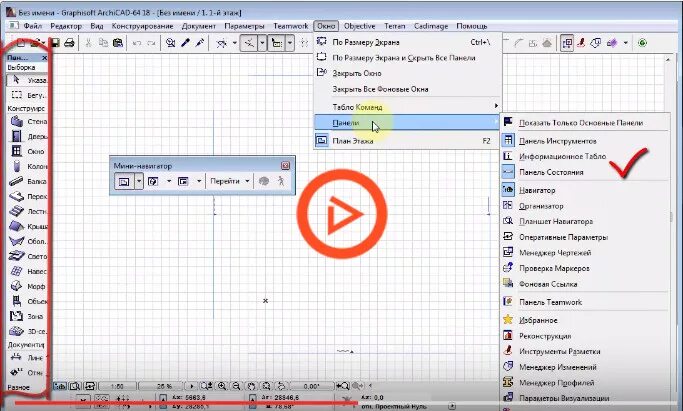Select the Roof tool (Крыша) in toolbox
The width and height of the screenshot is (683, 411).
[28, 226]
